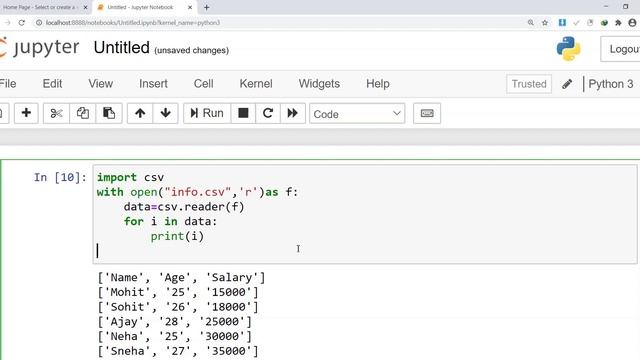Move selected cell up arrow
This screenshot has height=360, width=640.
(140, 113)
